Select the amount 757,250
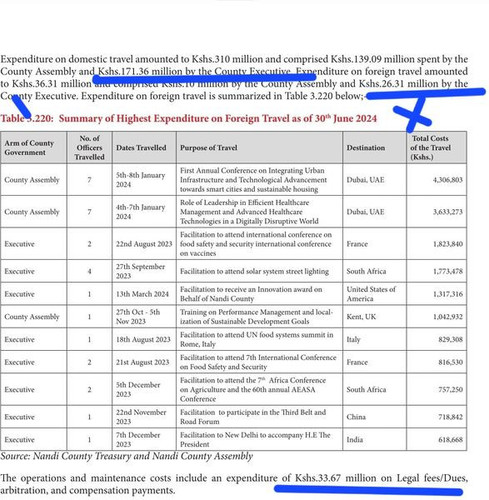This screenshot has height=500, width=489. (x=450, y=389)
